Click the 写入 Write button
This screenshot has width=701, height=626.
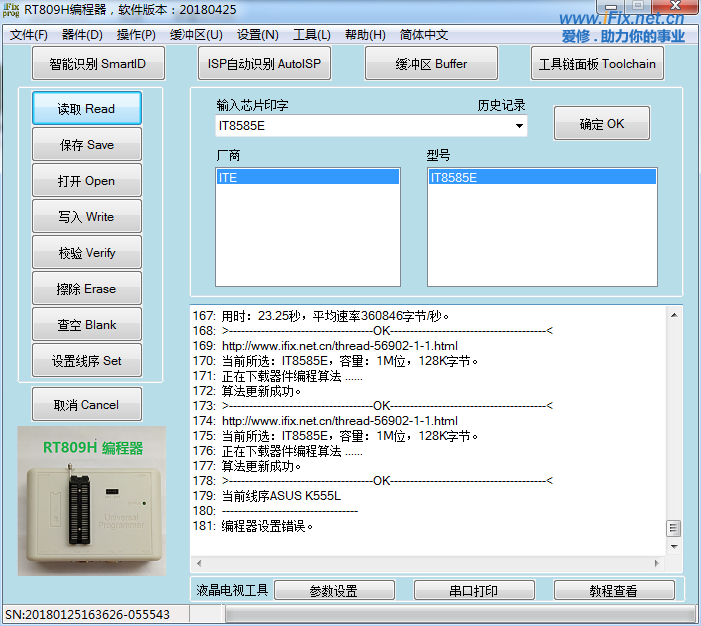coord(87,216)
